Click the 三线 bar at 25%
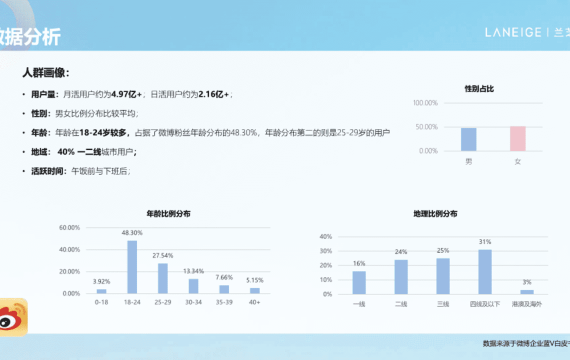Screen dimensions: 570x360 coord(443,276)
